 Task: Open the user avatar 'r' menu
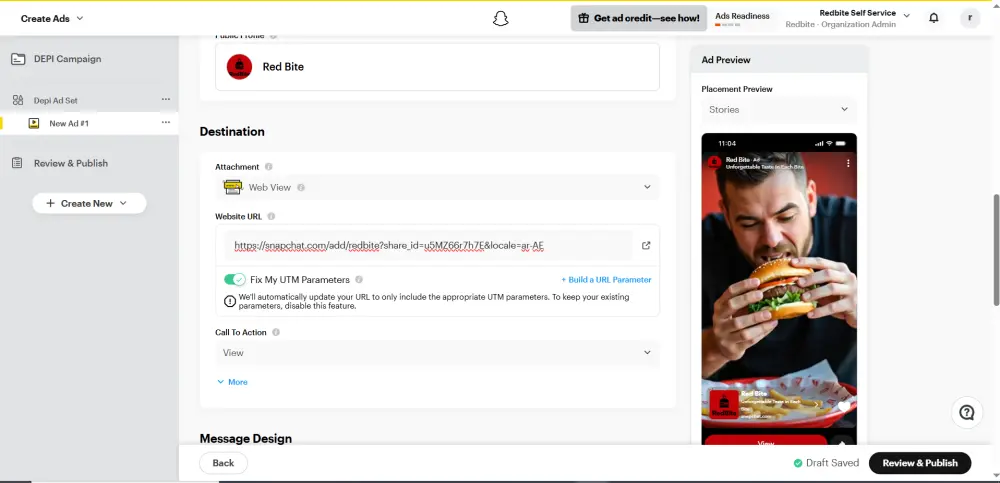click(x=970, y=18)
